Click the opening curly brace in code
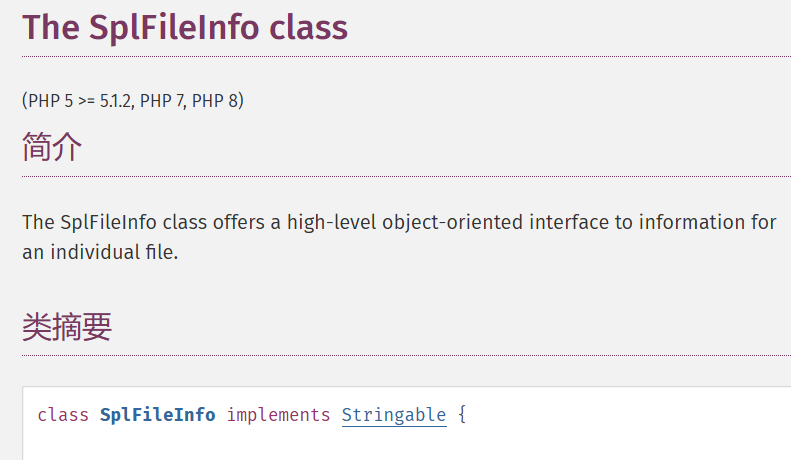791x460 pixels. (x=462, y=415)
